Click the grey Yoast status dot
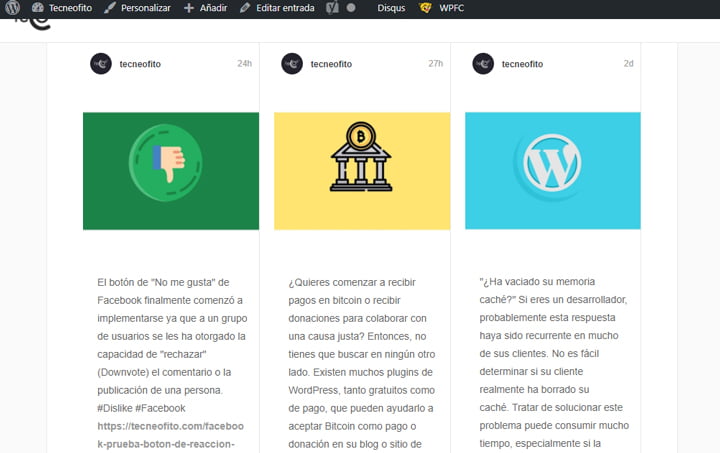This screenshot has width=720, height=453. (351, 8)
